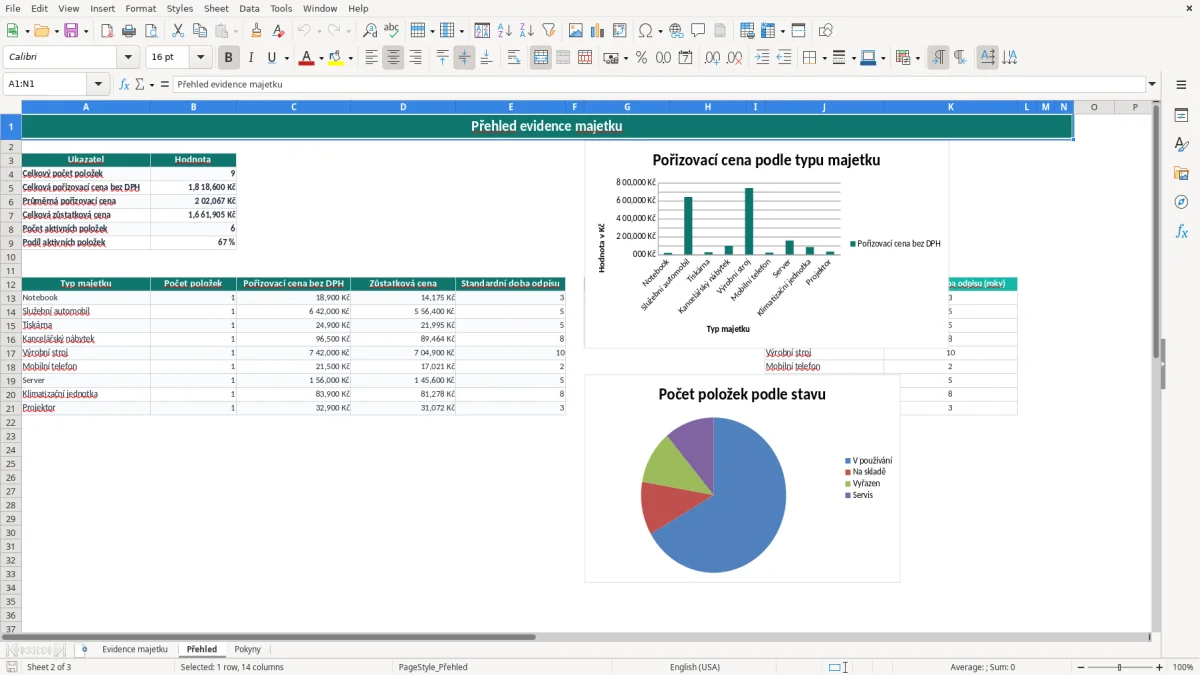This screenshot has height=675, width=1200.
Task: Open underline style dropdown arrow
Action: coord(285,58)
